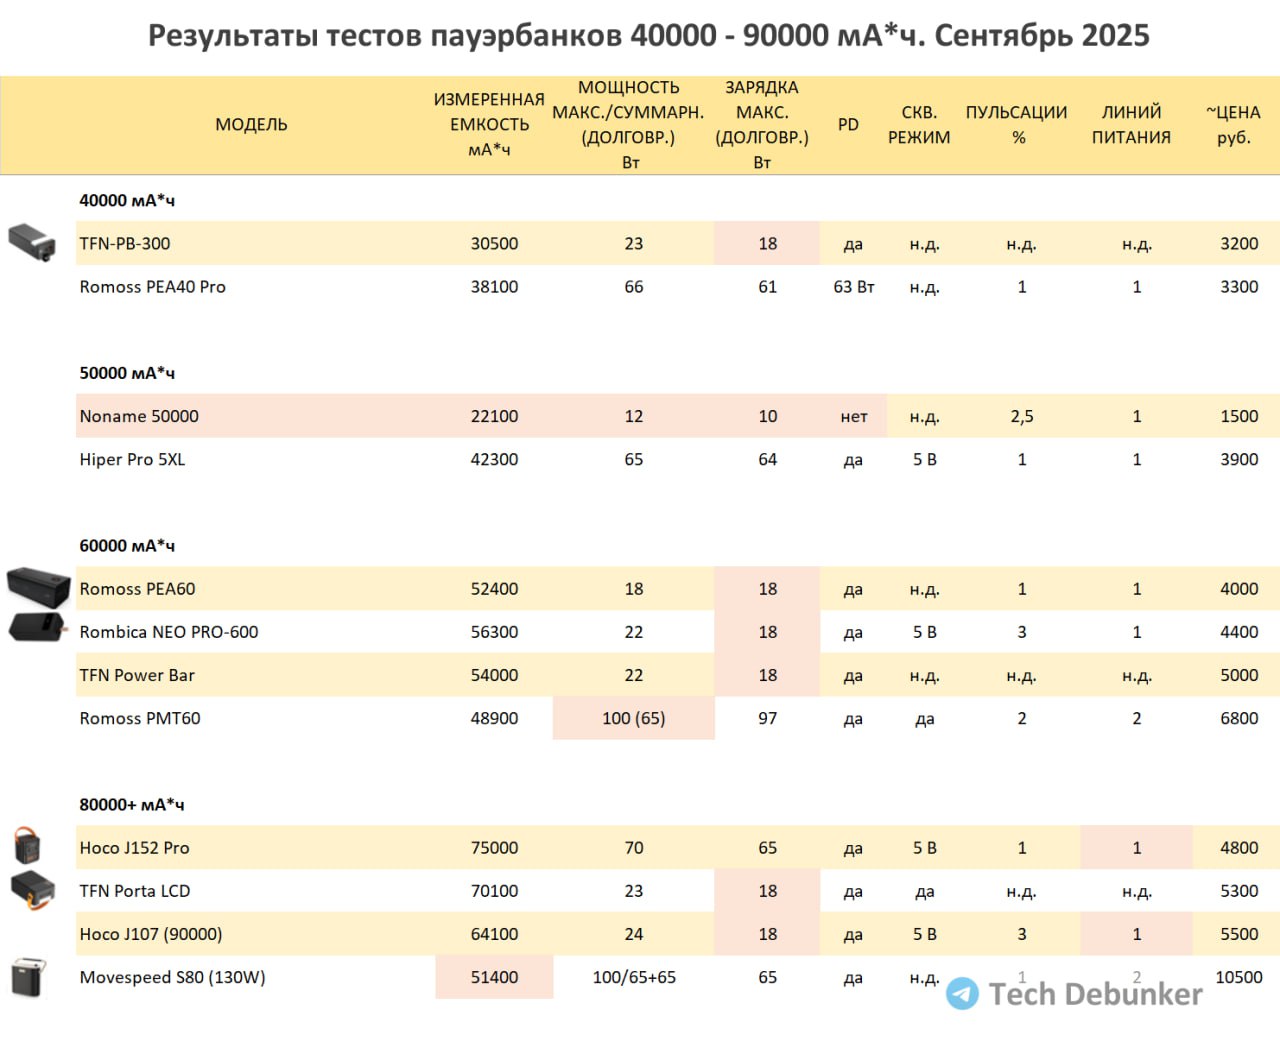The height and width of the screenshot is (1041, 1280).
Task: Click price 3300 for Romoss PEA40 Pro
Action: pos(1239,287)
